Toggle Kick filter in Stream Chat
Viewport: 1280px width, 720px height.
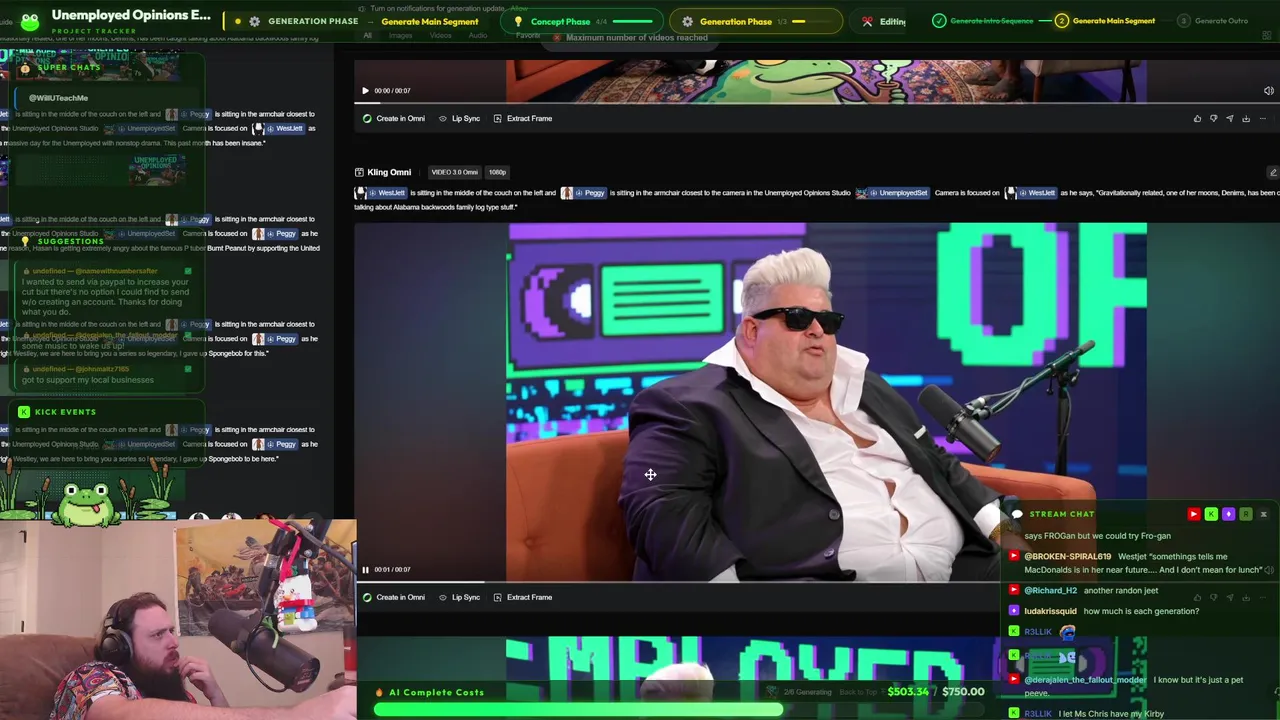coord(1211,514)
